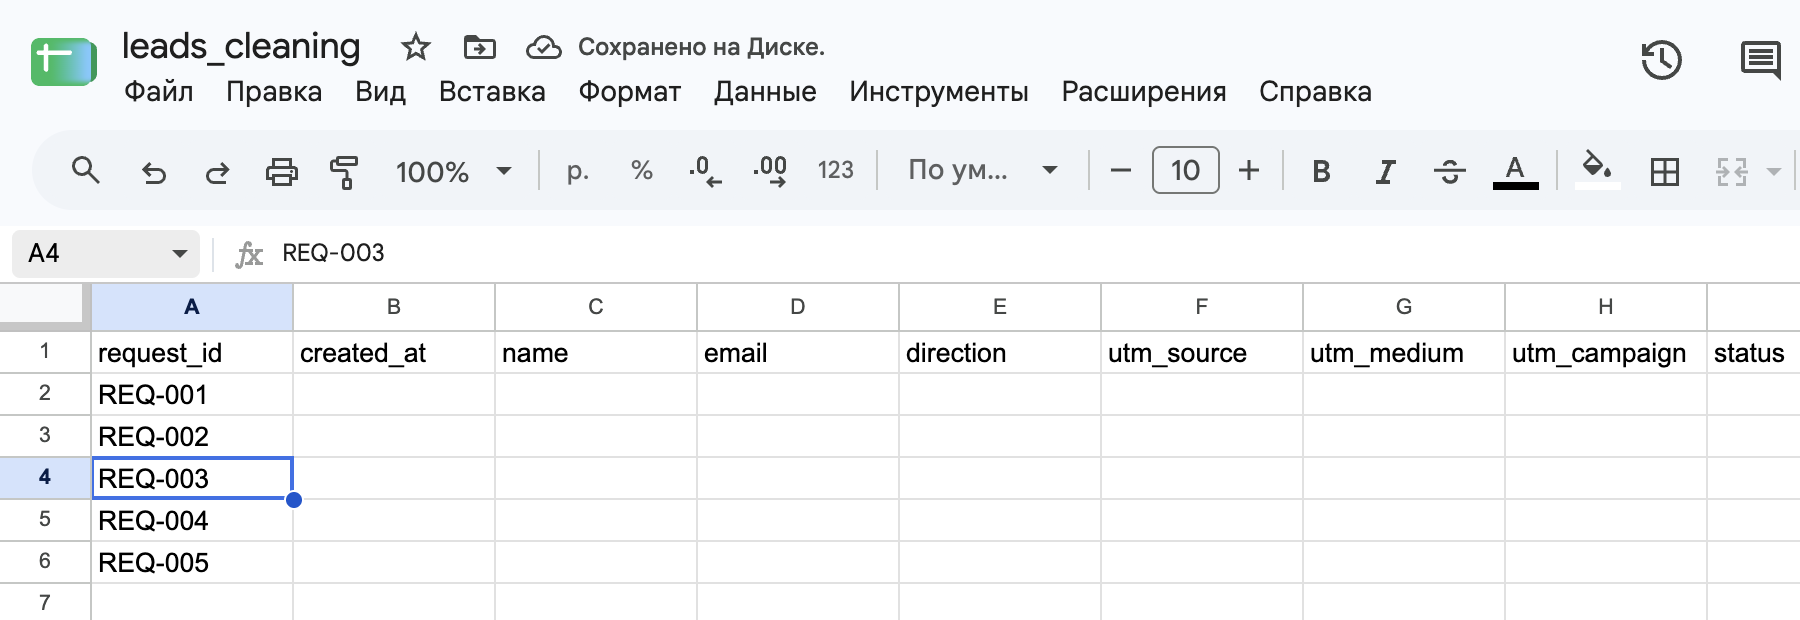
Task: Open the Справка menu
Action: [1315, 92]
